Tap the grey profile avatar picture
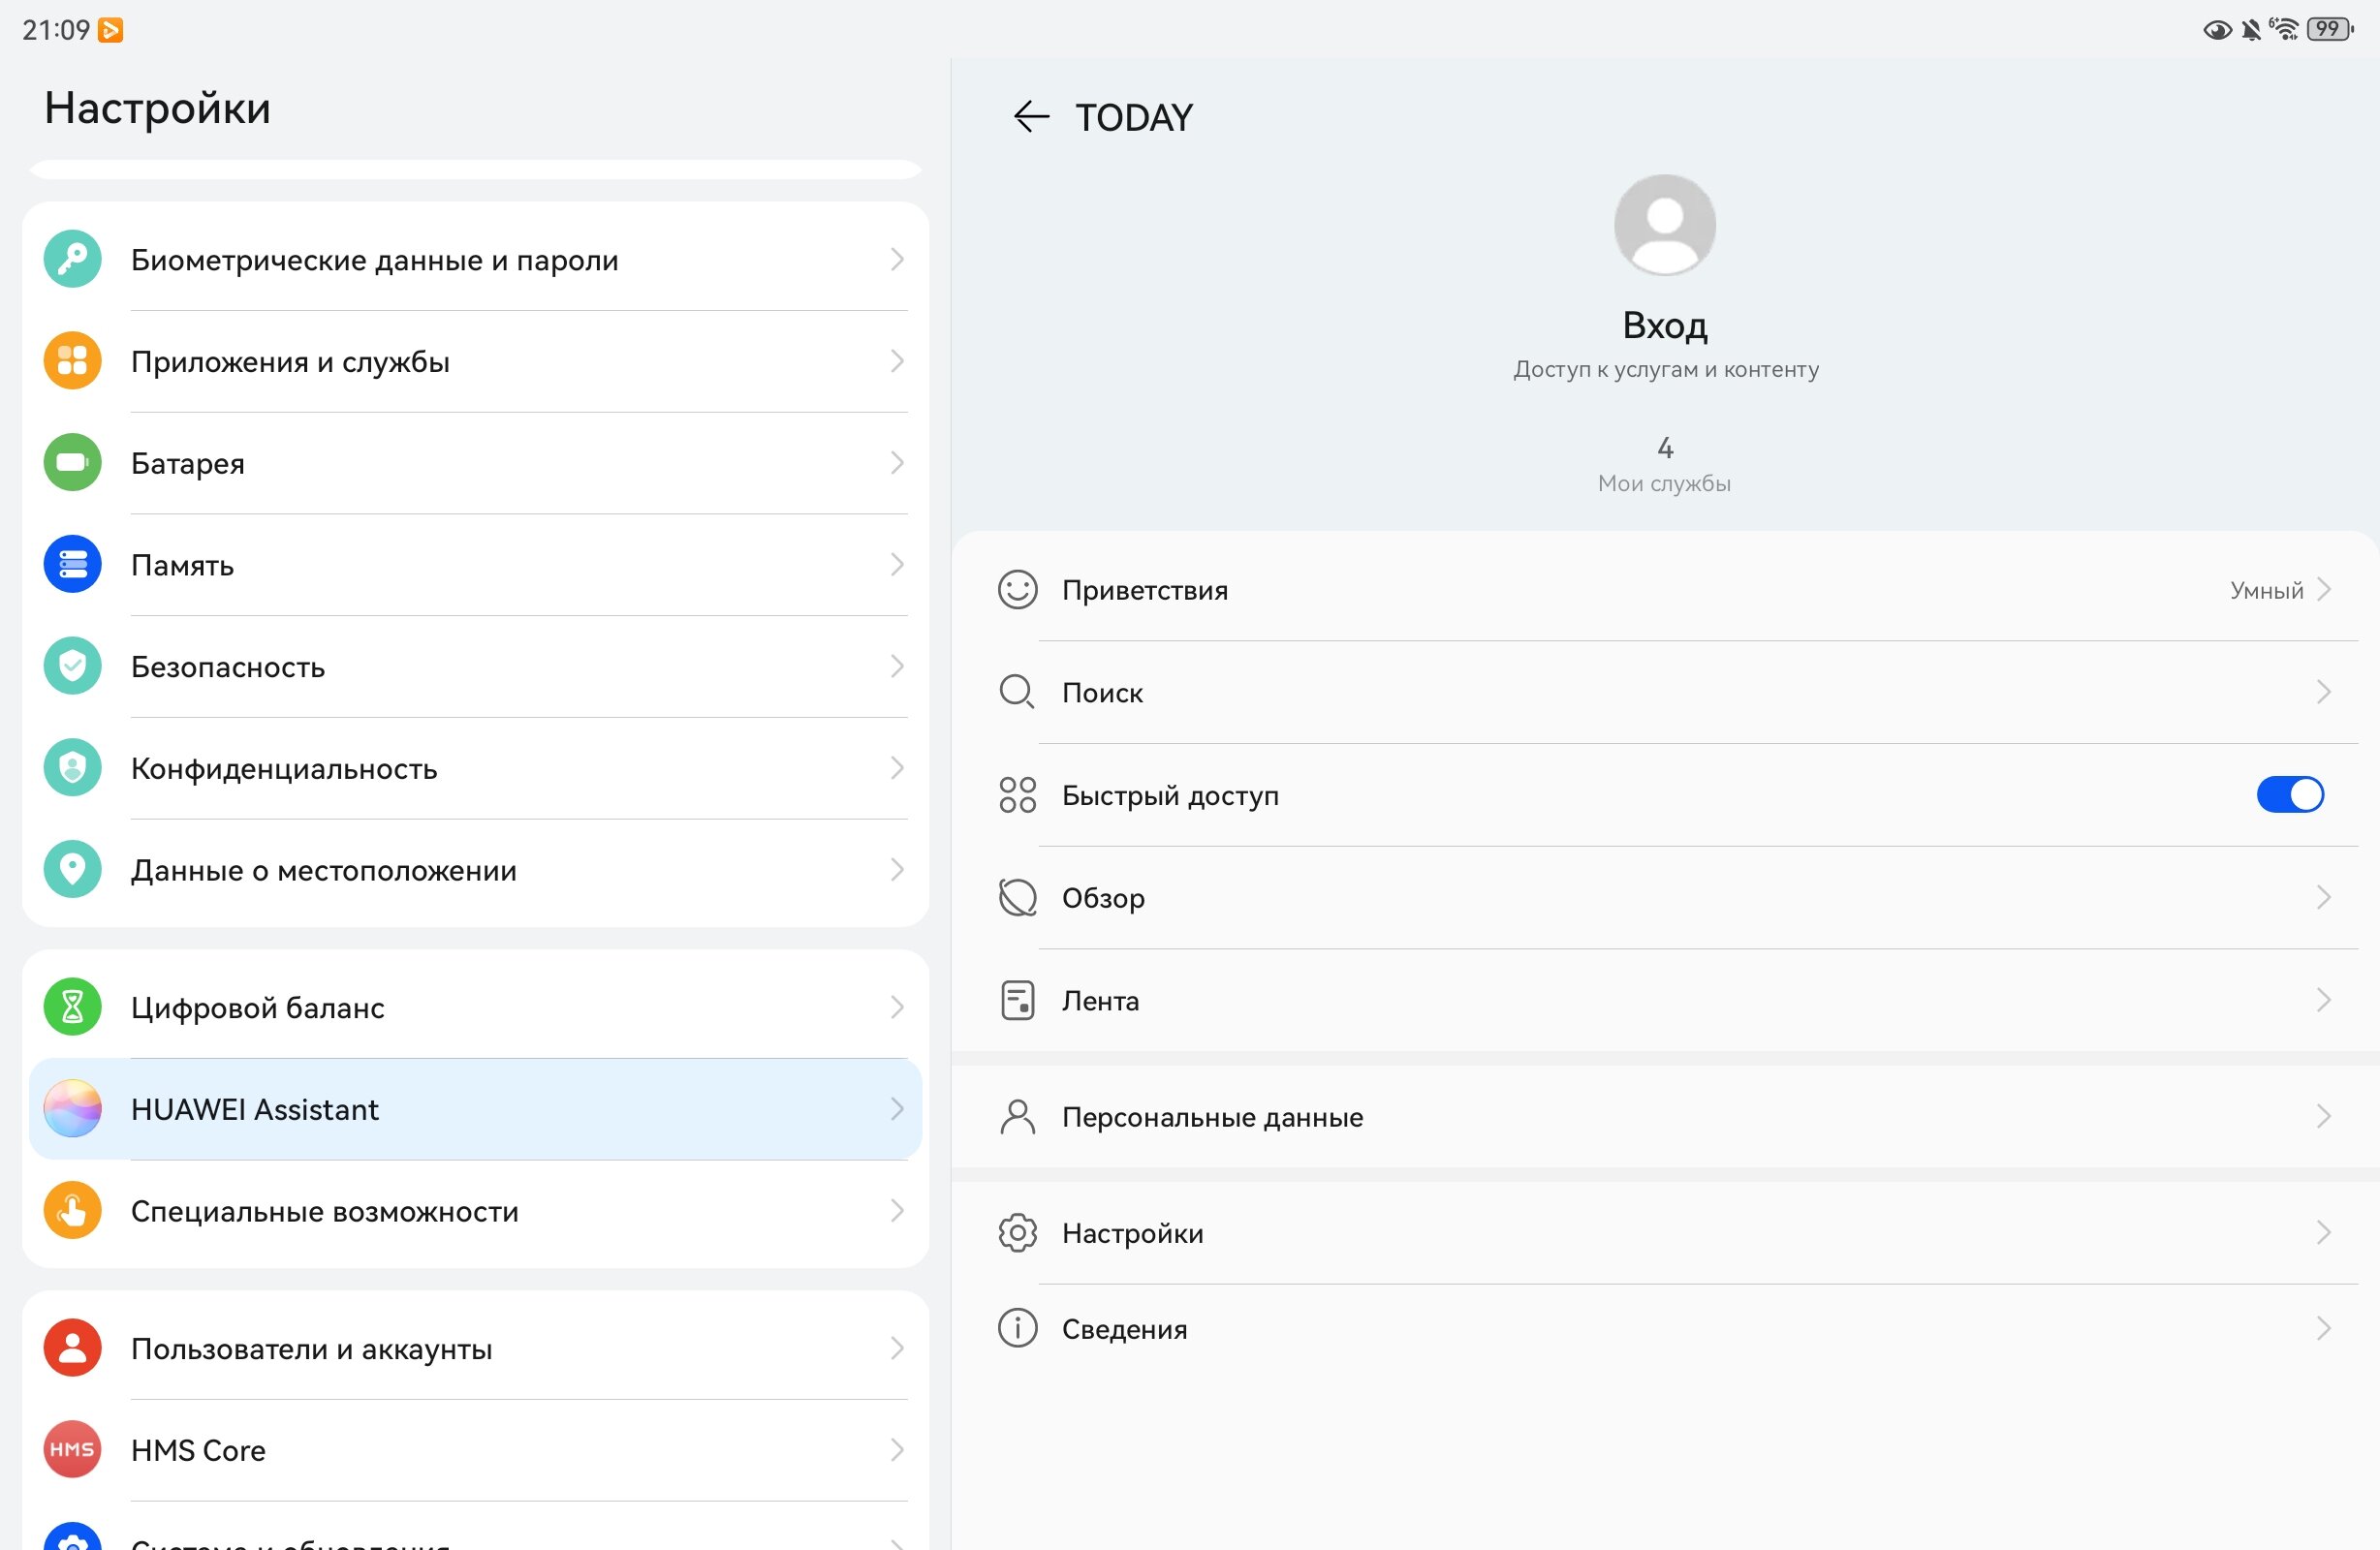This screenshot has width=2380, height=1550. pyautogui.click(x=1665, y=225)
